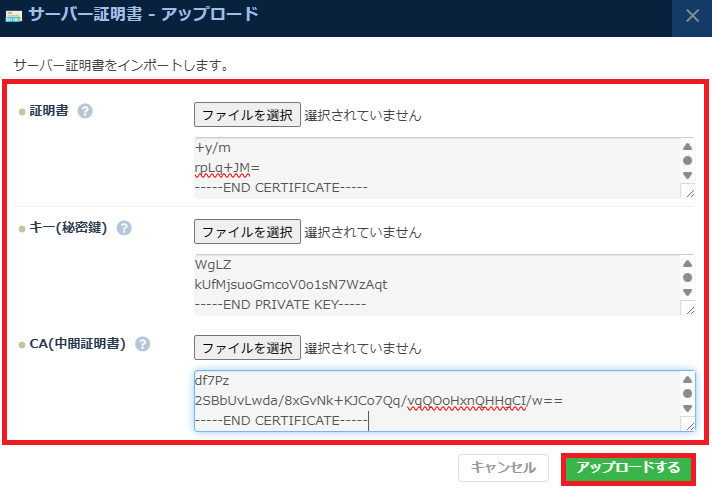
Task: Click the scrollbar thumb in the CA text area
Action: pos(687,393)
